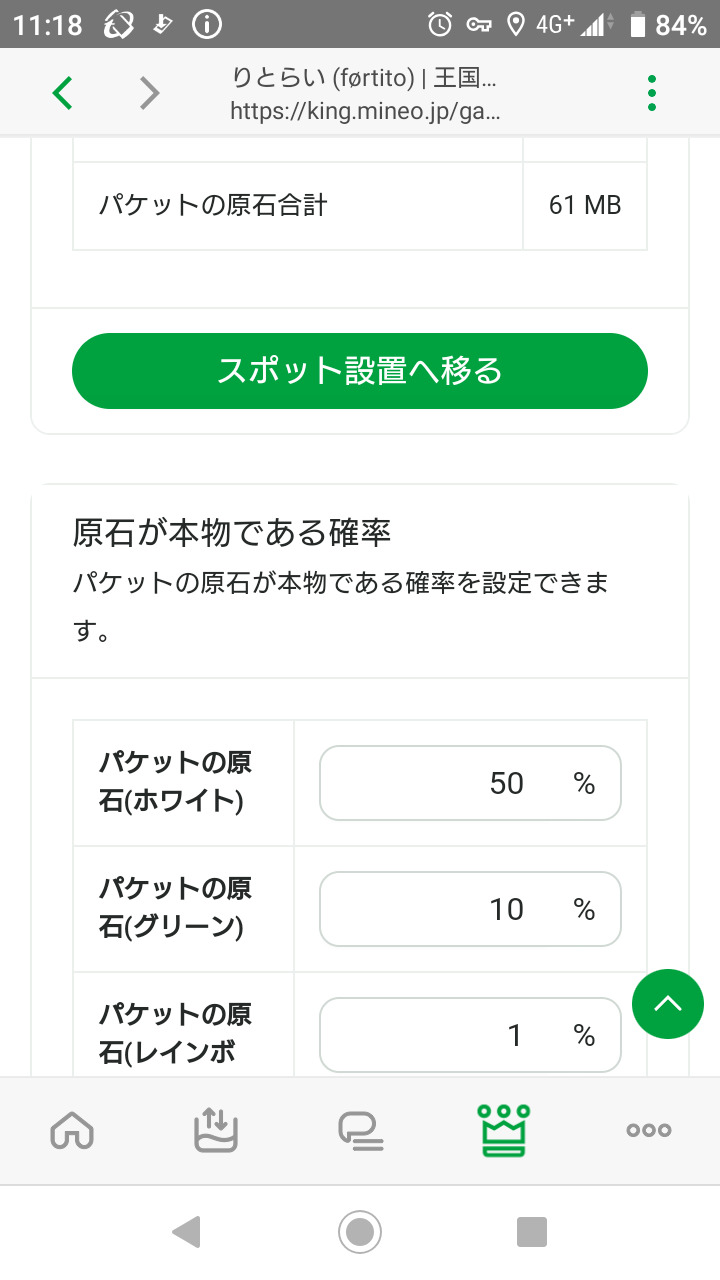
Task: Tap the 61 MB total cell
Action: tap(585, 206)
